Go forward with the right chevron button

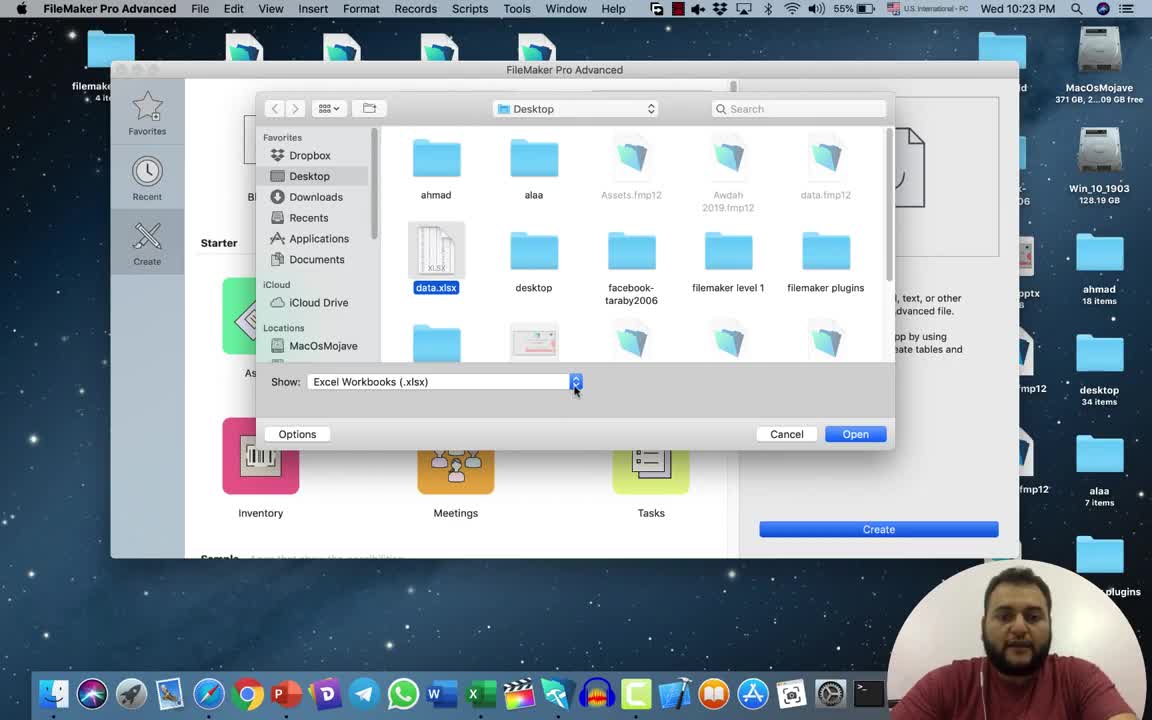(295, 109)
